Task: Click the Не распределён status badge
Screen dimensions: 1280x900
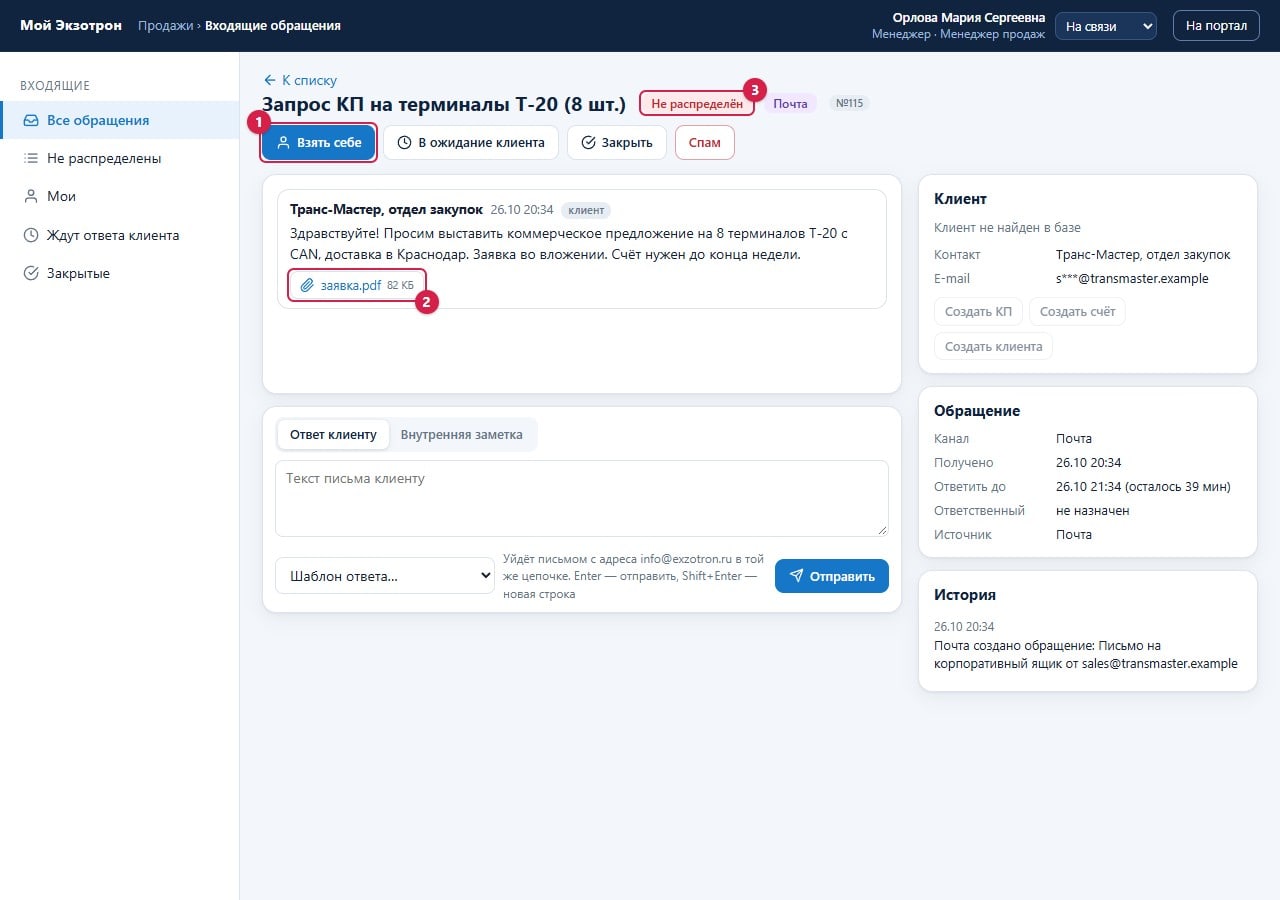Action: coord(697,103)
